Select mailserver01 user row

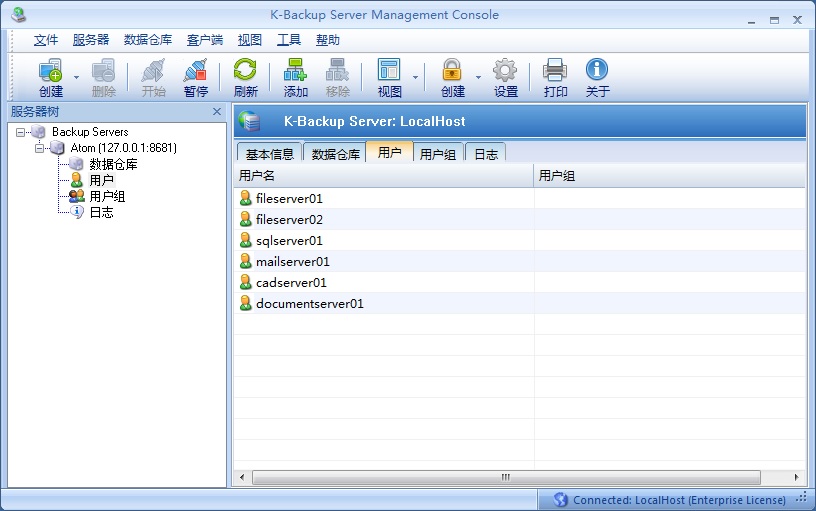coord(520,261)
